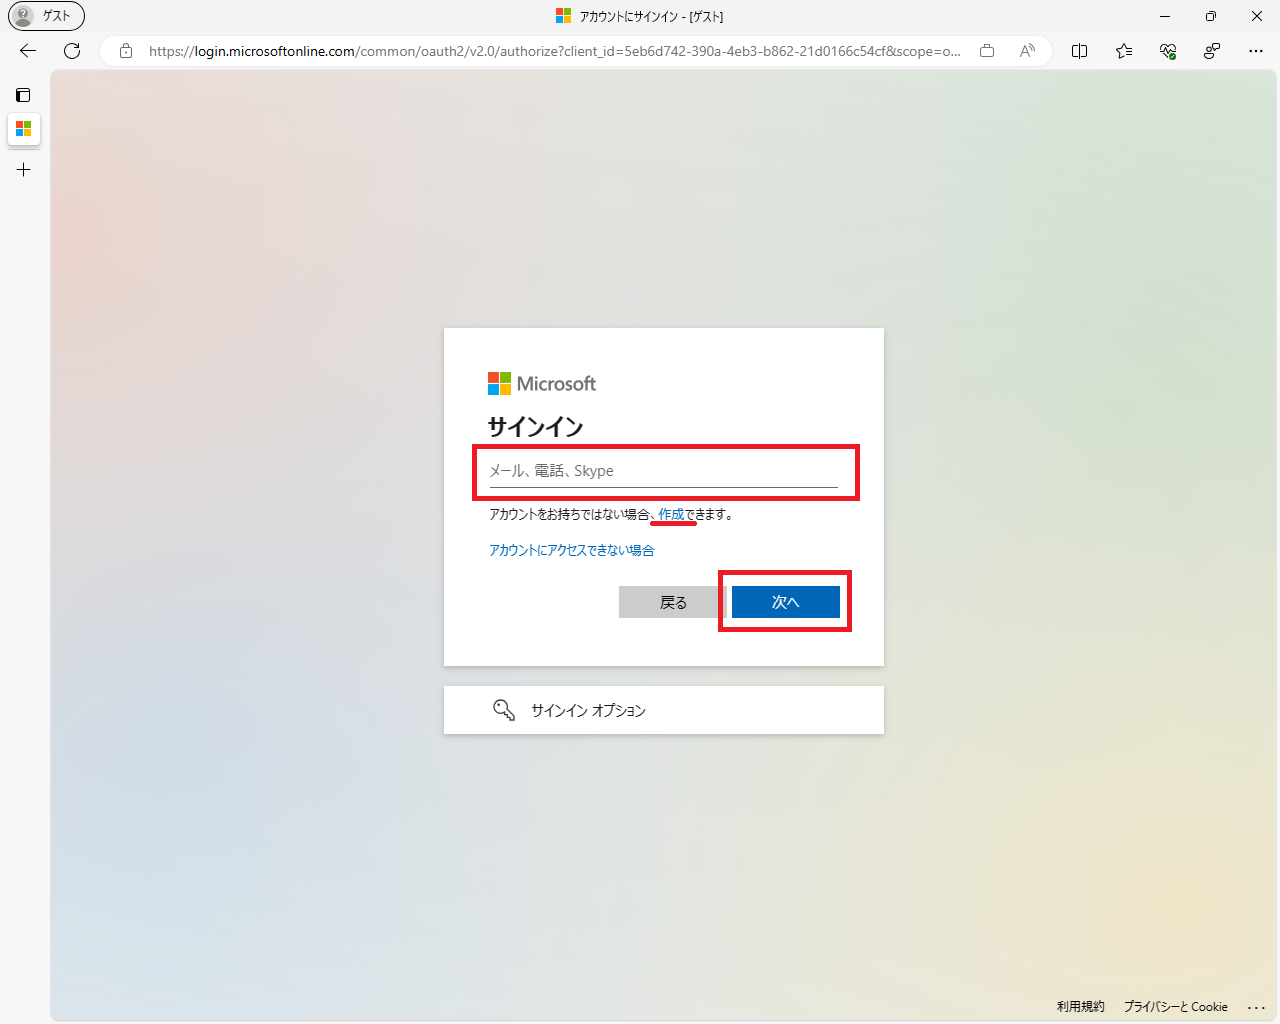Toggle the vertical tabs pane icon
The width and height of the screenshot is (1280, 1024).
pos(23,95)
